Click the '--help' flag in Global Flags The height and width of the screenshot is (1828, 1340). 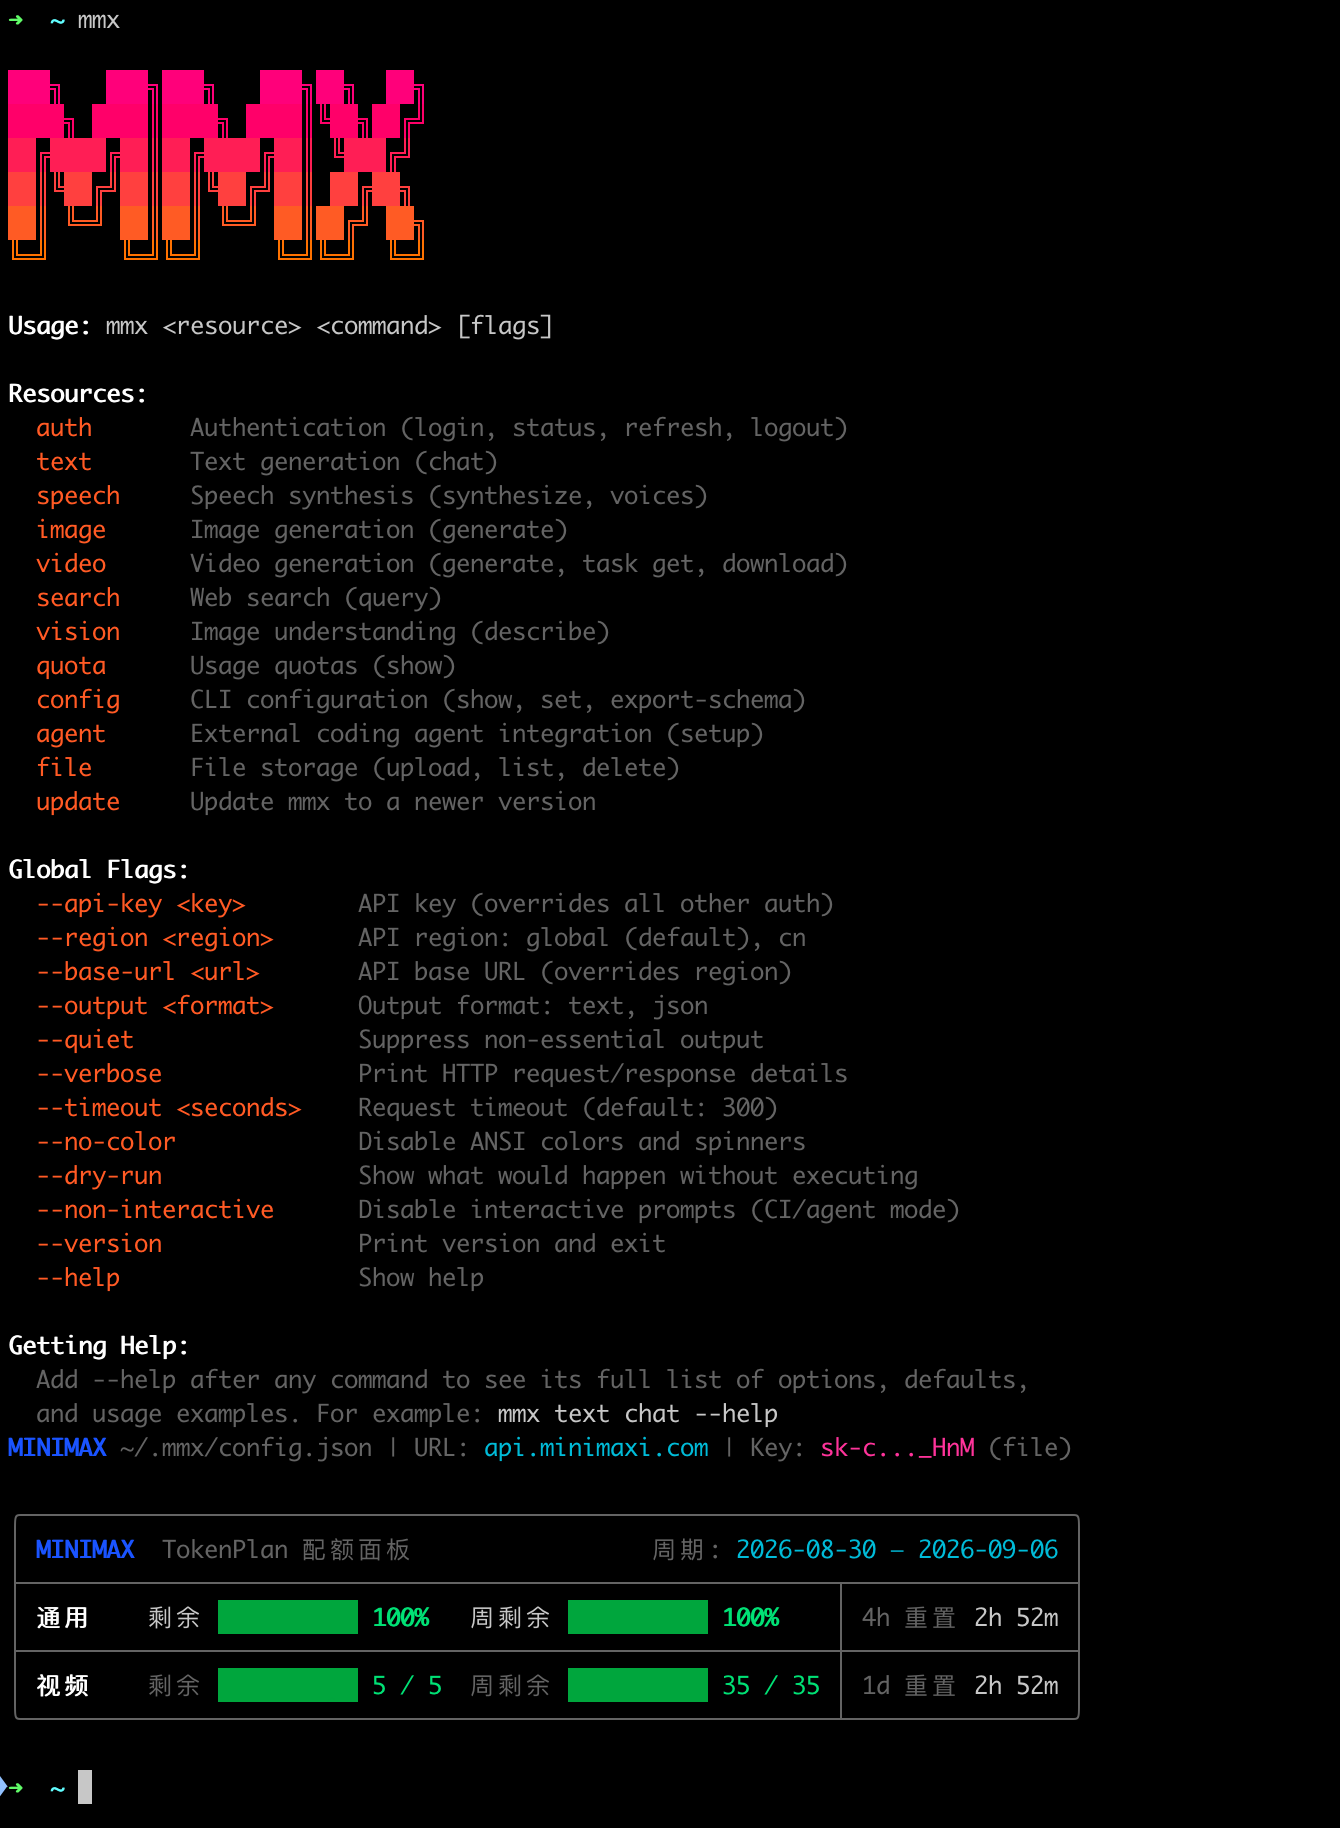click(x=78, y=1278)
